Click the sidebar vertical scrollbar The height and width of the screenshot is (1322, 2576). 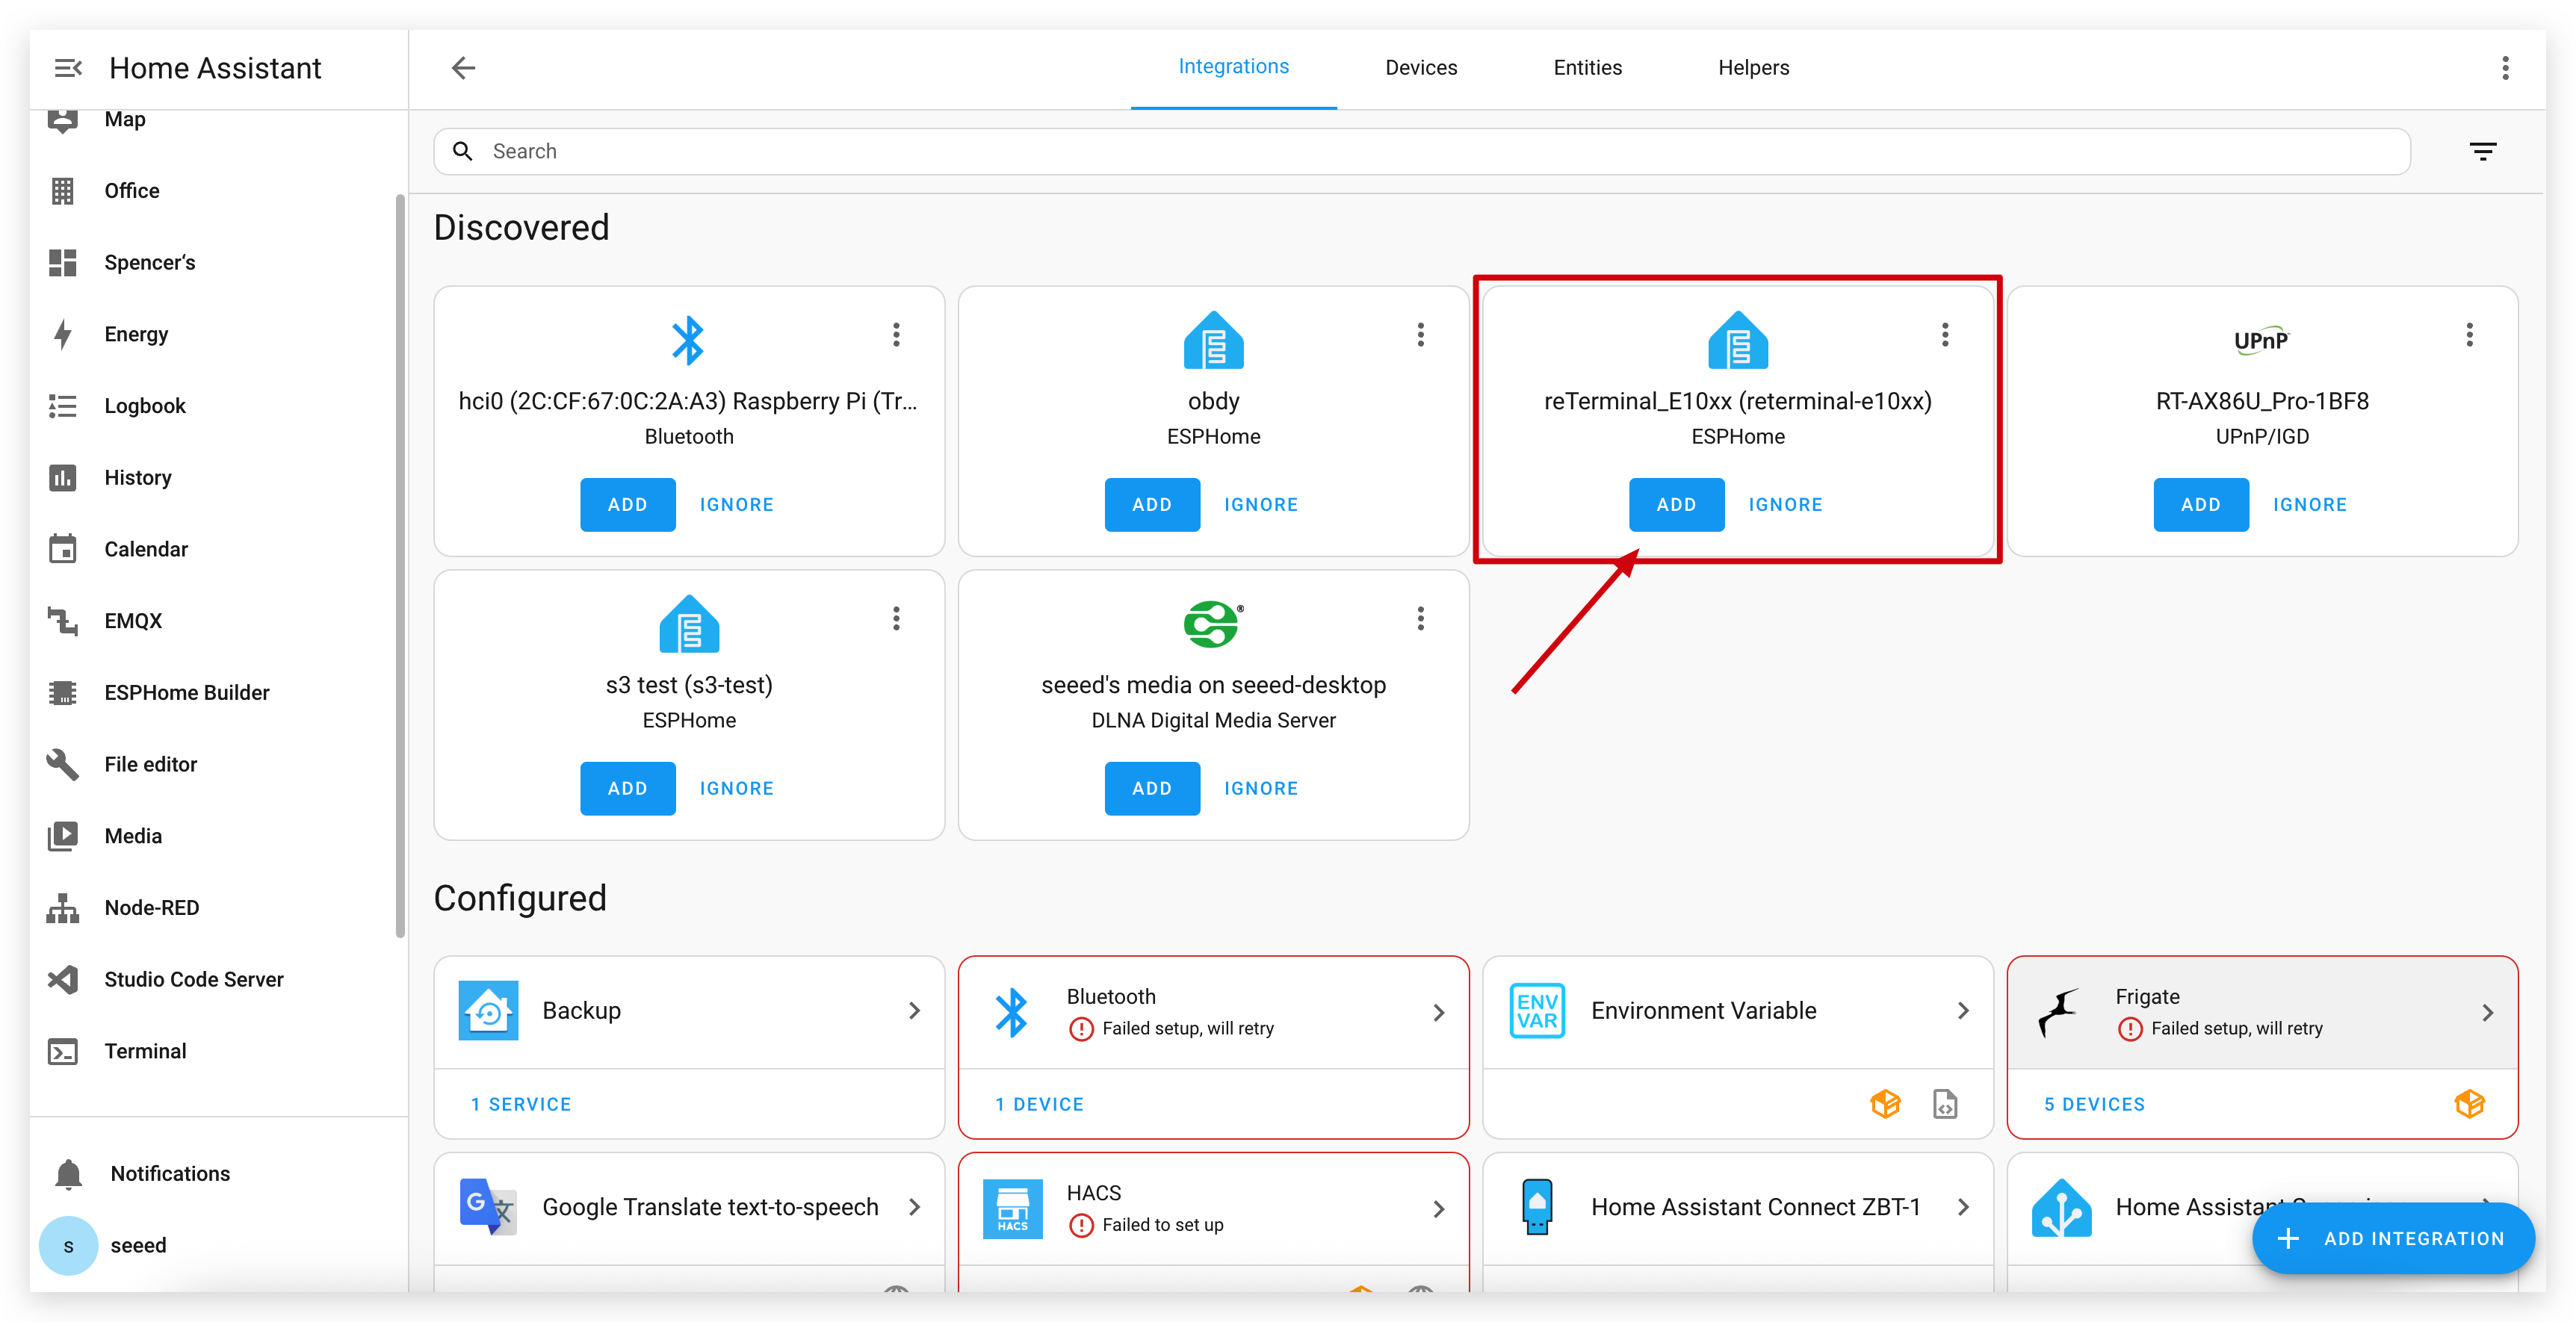pyautogui.click(x=400, y=566)
